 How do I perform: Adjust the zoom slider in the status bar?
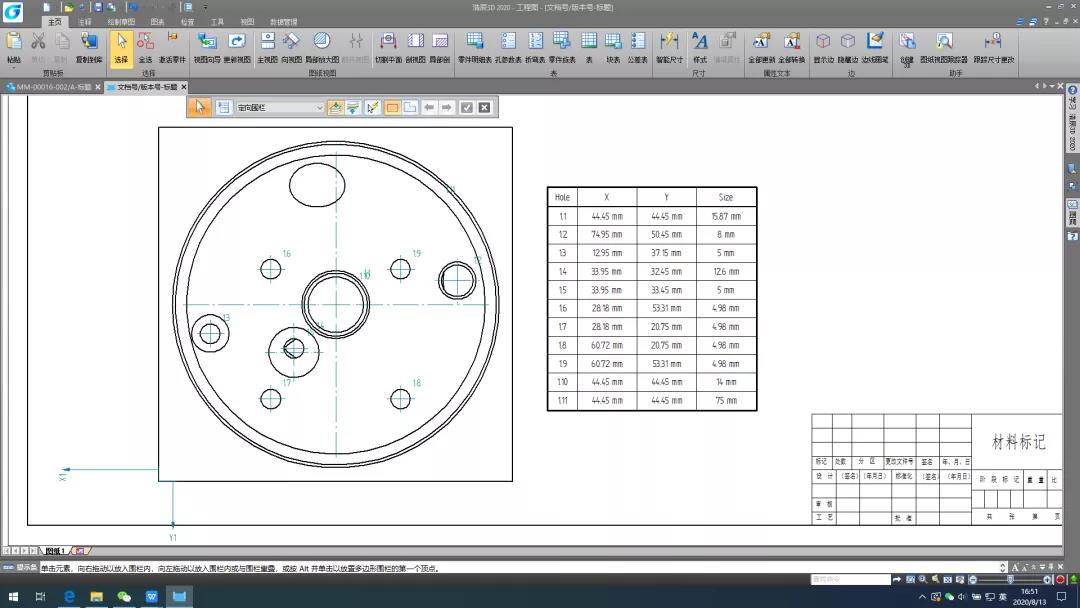point(1010,579)
